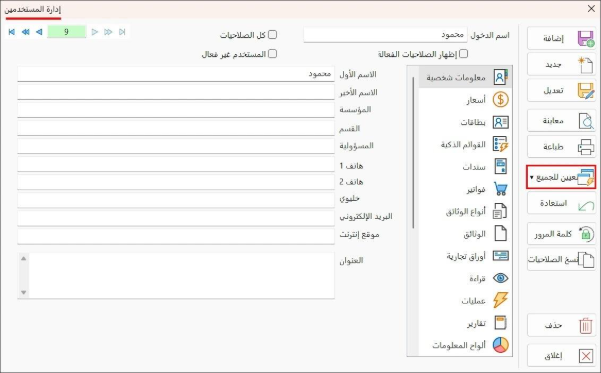Click the المؤسسة field

coord(176,110)
